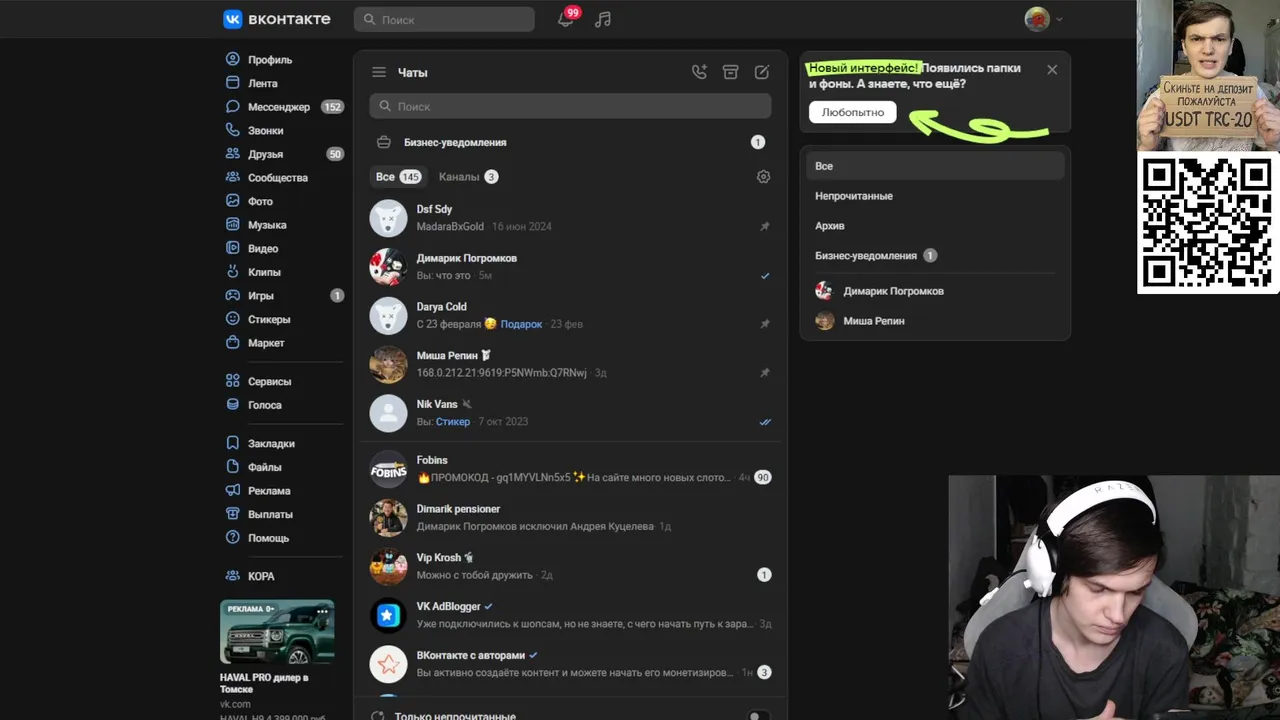Select Все folder in right panel
Image resolution: width=1280 pixels, height=720 pixels.
tap(935, 166)
